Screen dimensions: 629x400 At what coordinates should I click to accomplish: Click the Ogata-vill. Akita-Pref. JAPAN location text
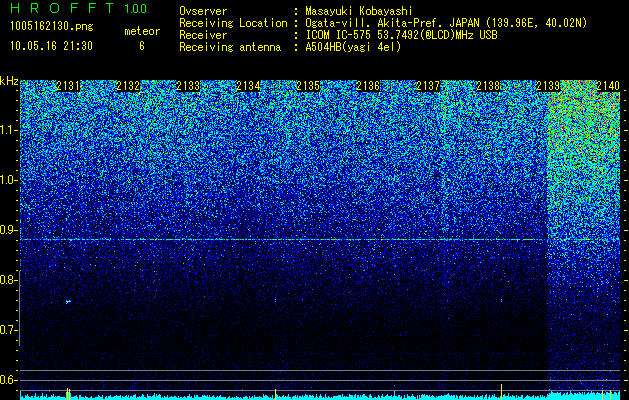click(446, 23)
